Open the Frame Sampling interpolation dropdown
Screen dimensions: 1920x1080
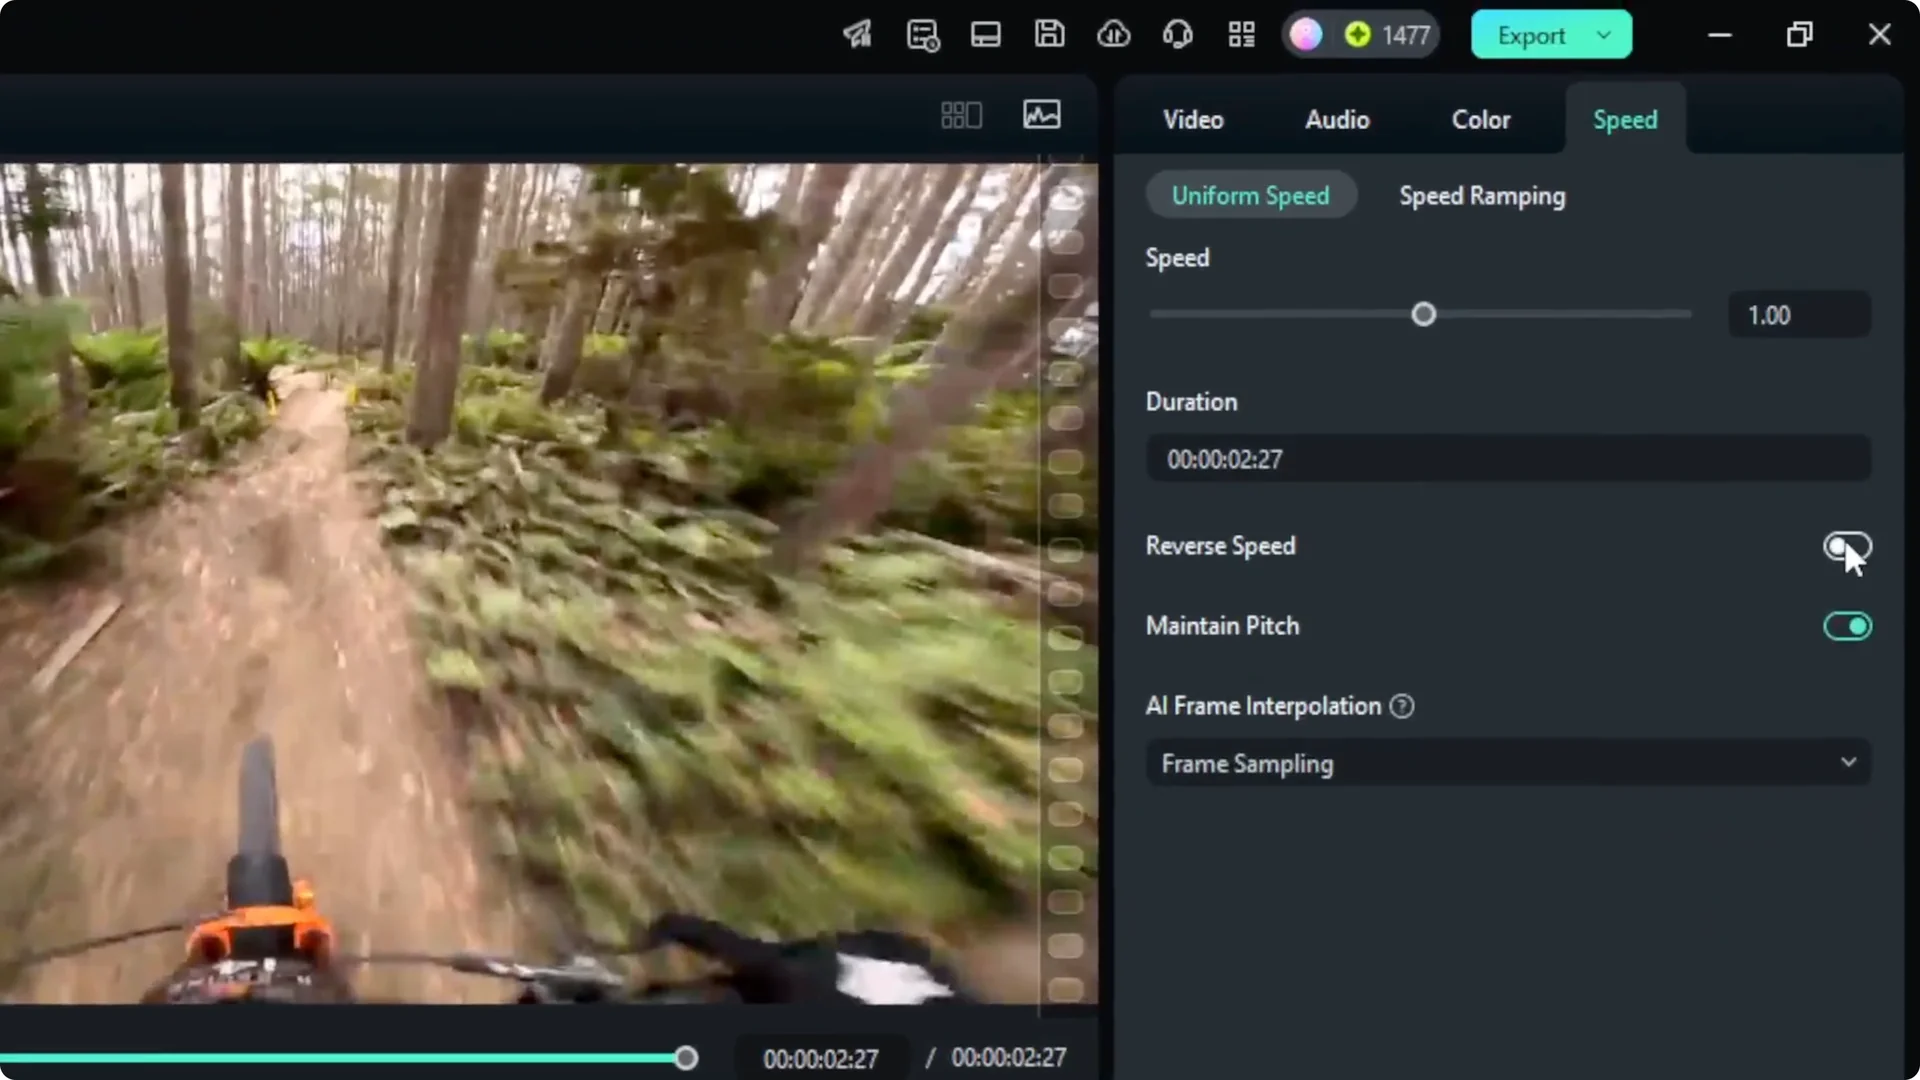tap(1508, 762)
